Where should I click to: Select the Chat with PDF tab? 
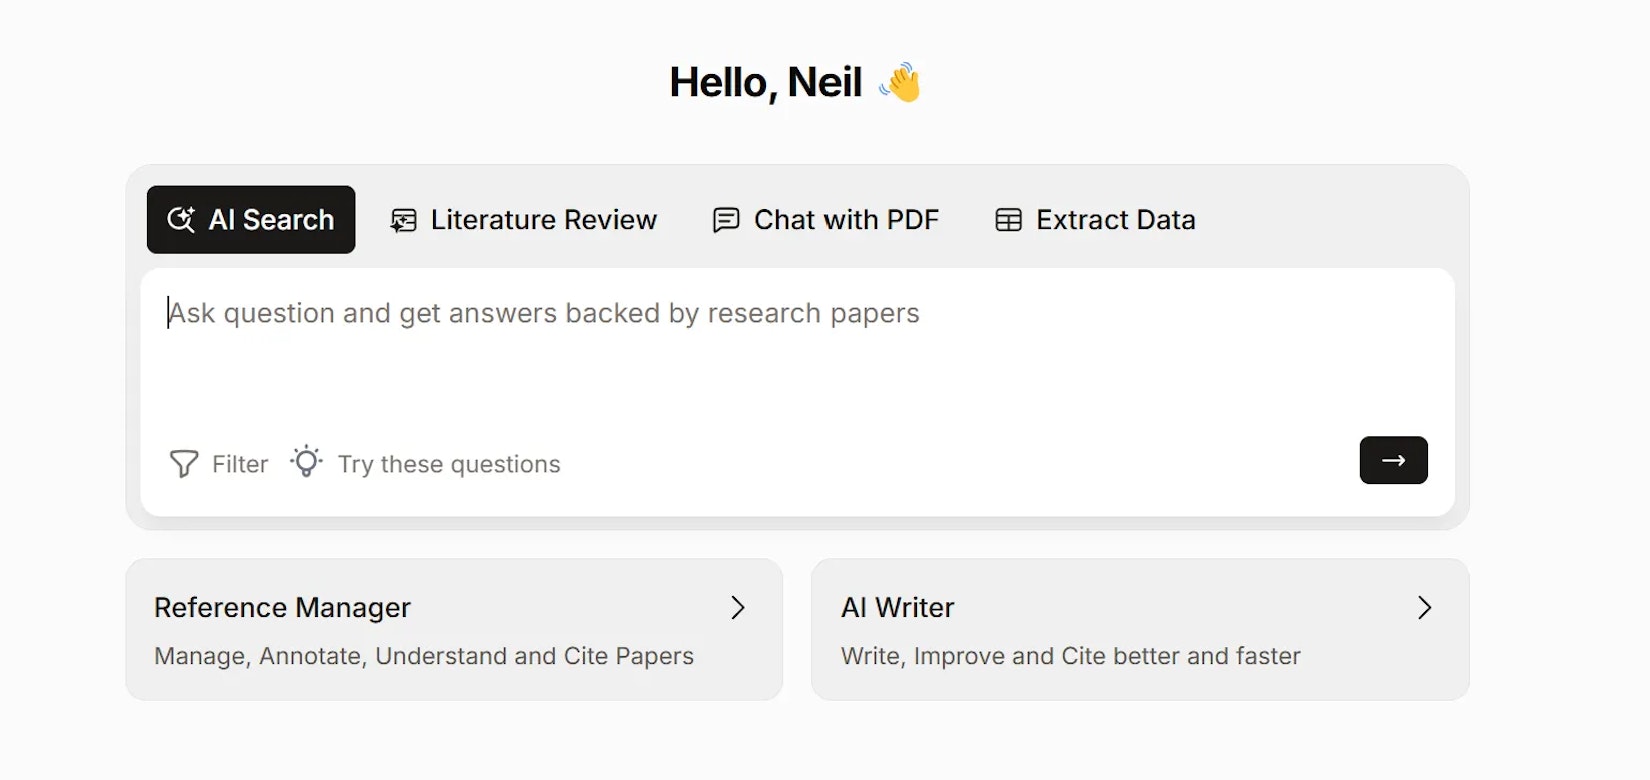click(x=846, y=220)
